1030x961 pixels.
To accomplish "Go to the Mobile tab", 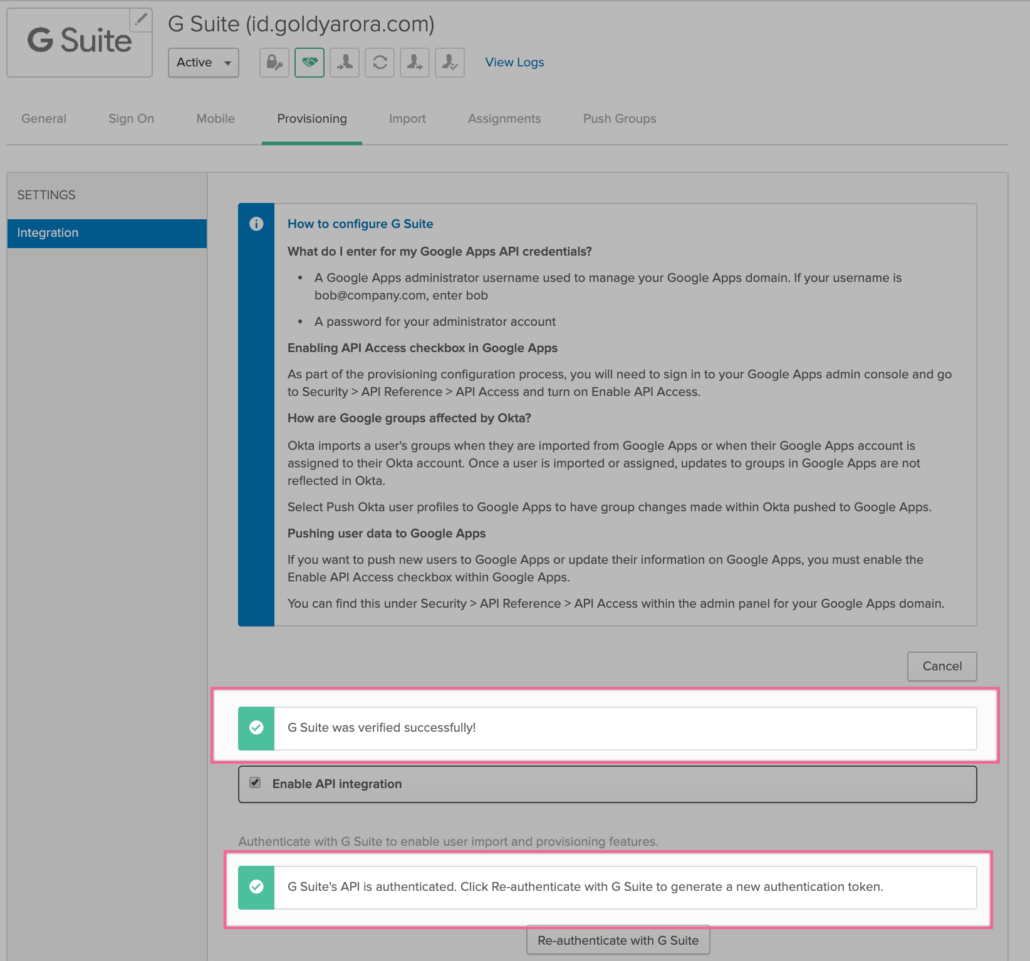I will [215, 119].
